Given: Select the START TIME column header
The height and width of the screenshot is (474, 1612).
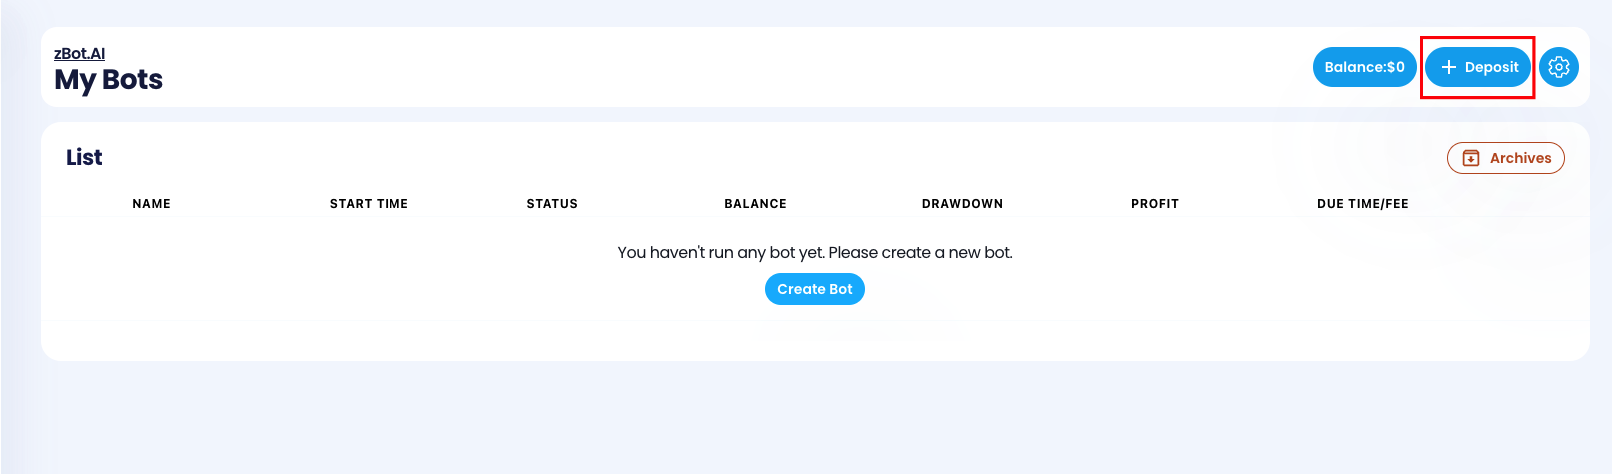Looking at the screenshot, I should (x=368, y=204).
